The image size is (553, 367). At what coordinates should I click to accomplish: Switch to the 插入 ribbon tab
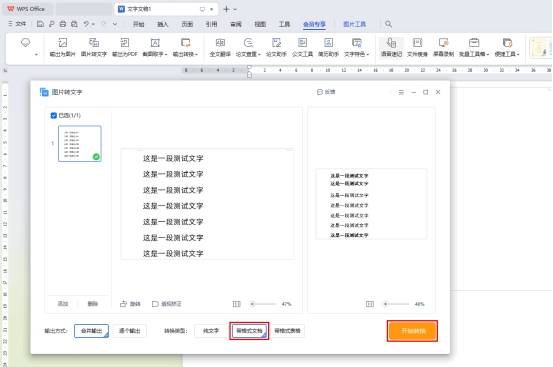pos(163,24)
